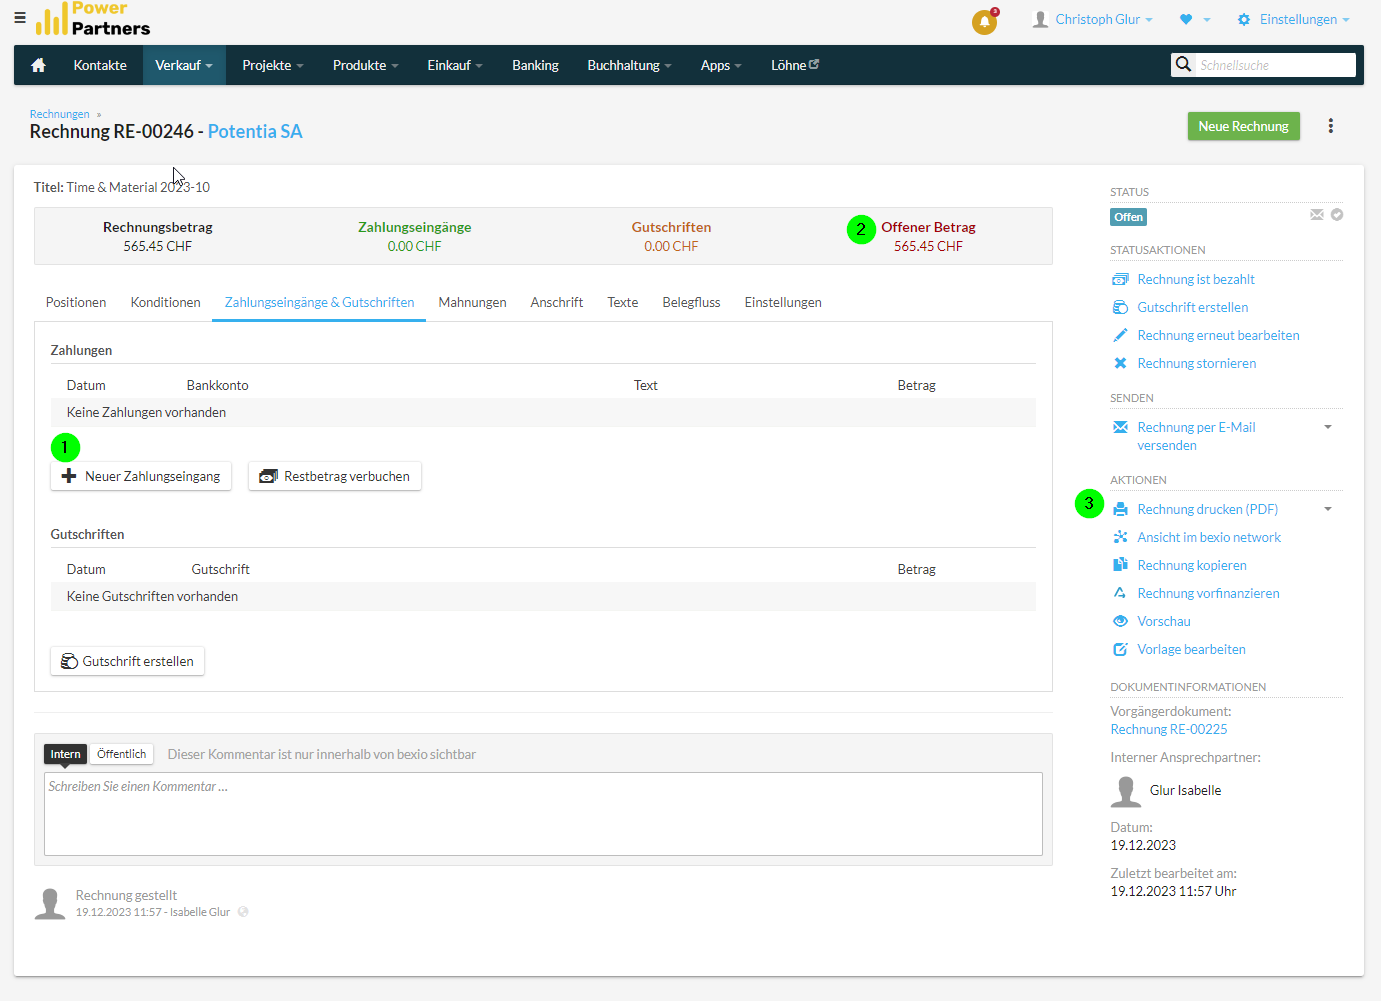This screenshot has height=1001, width=1381.
Task: Open the Anschrift tab
Action: point(557,302)
